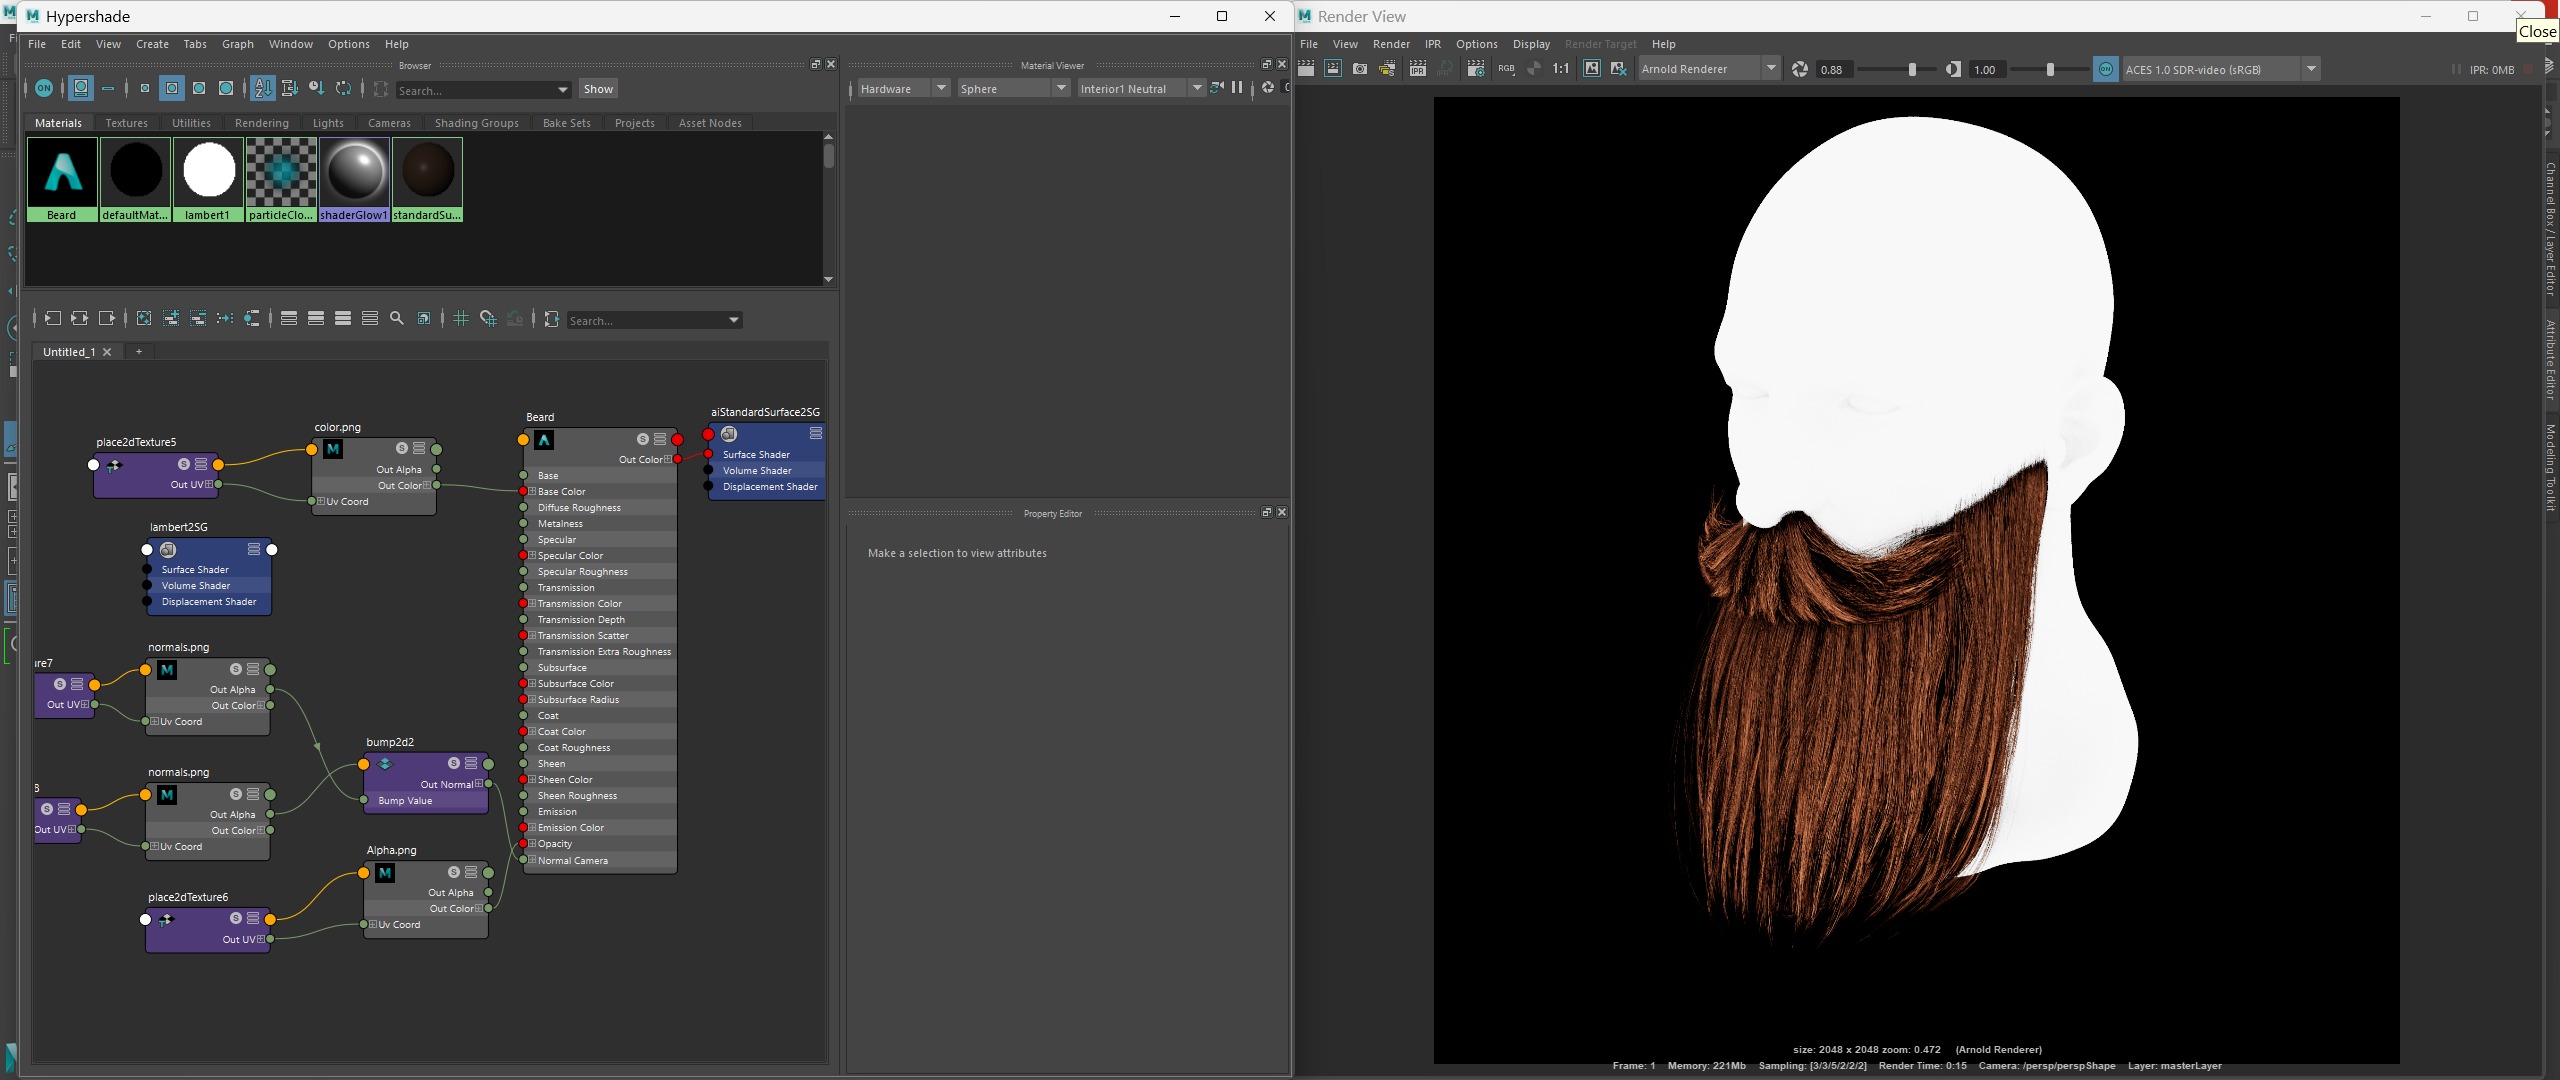Open the Render View IPR menu
Viewport: 2560px width, 1080px height.
(1433, 44)
